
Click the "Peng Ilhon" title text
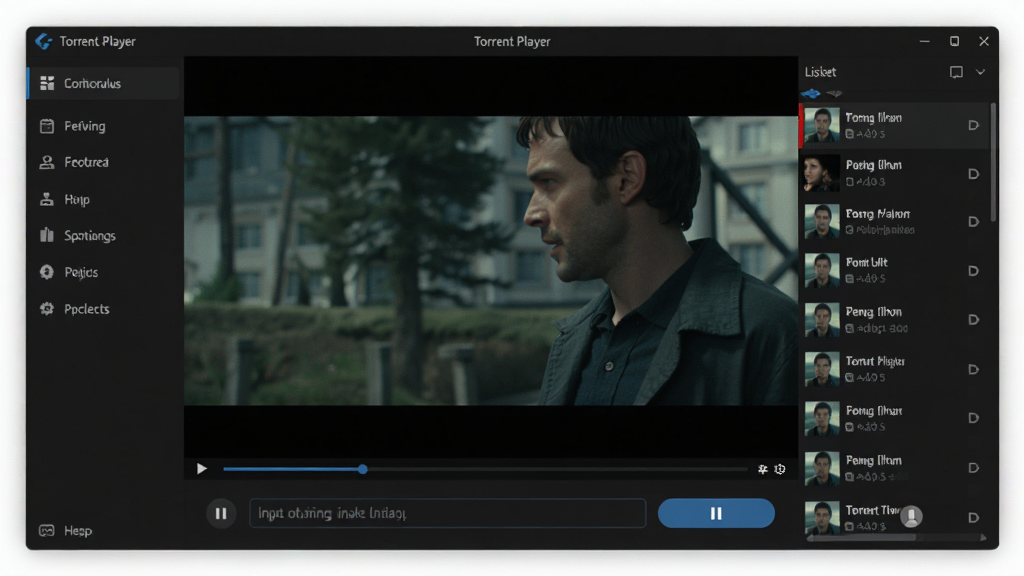[x=873, y=312]
